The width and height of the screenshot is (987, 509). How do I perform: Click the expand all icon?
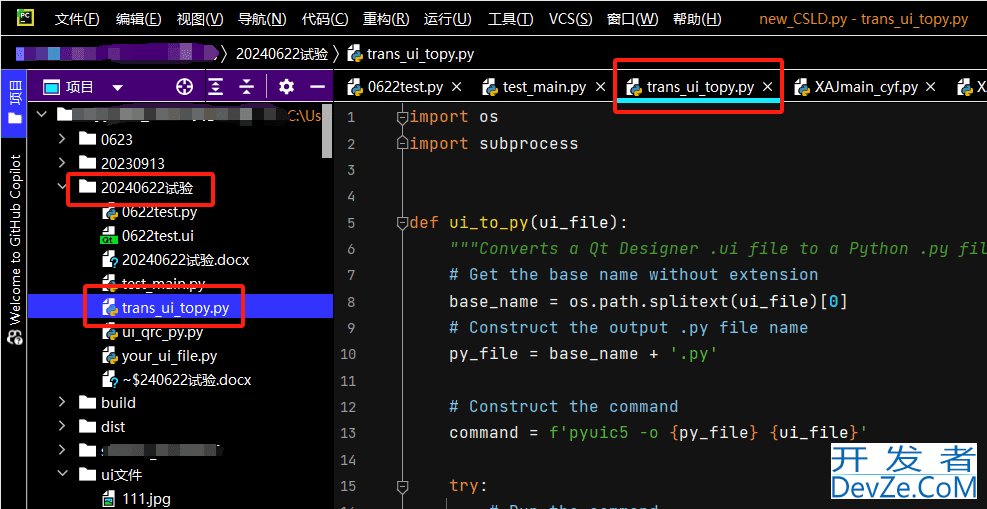[216, 87]
